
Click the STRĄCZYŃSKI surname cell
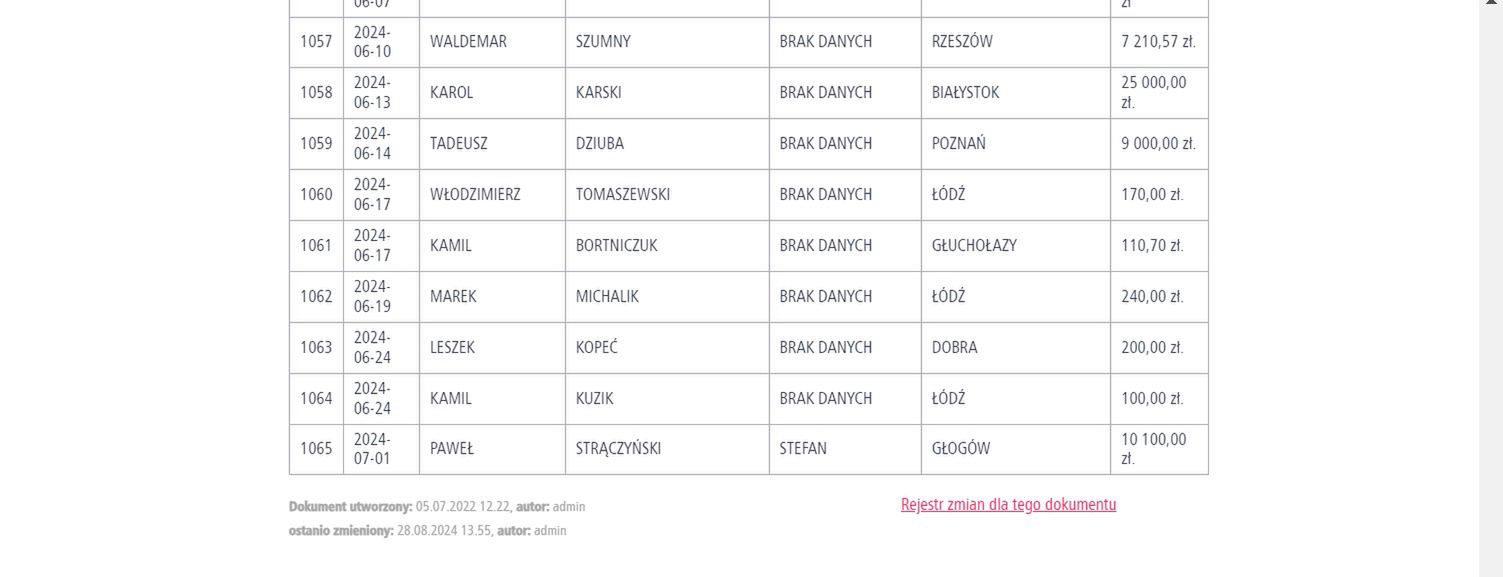click(618, 449)
